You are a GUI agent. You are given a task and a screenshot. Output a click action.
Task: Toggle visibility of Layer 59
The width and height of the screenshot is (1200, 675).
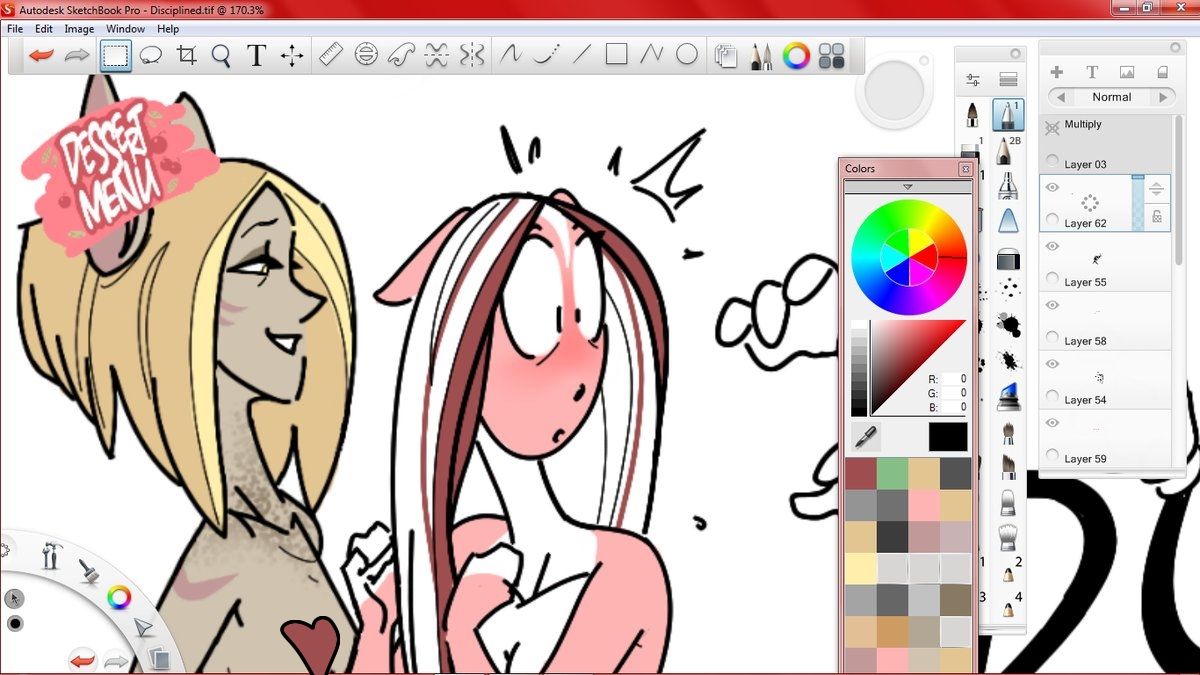(1052, 423)
